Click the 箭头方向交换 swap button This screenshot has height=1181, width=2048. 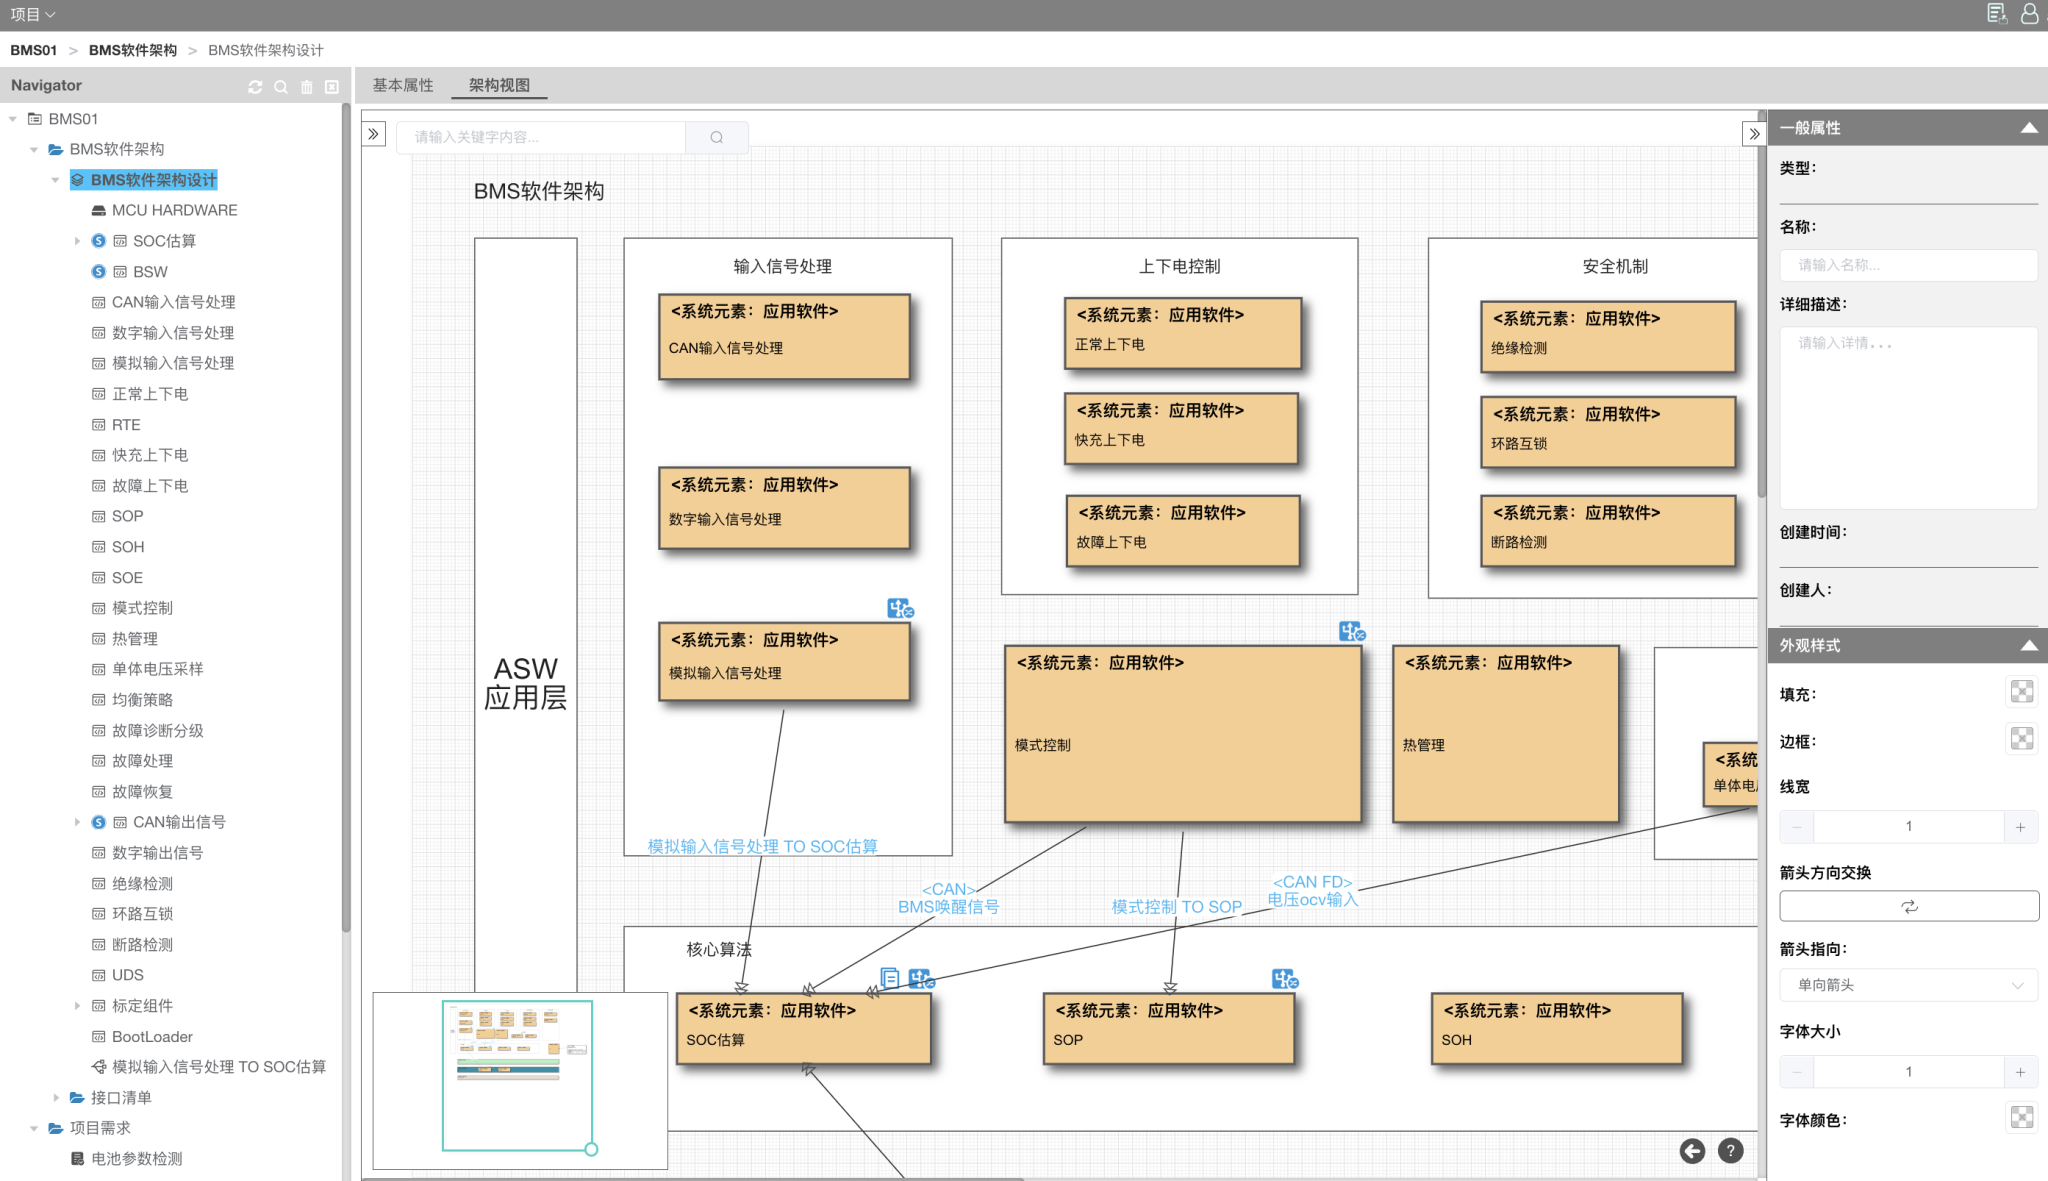coord(1908,906)
